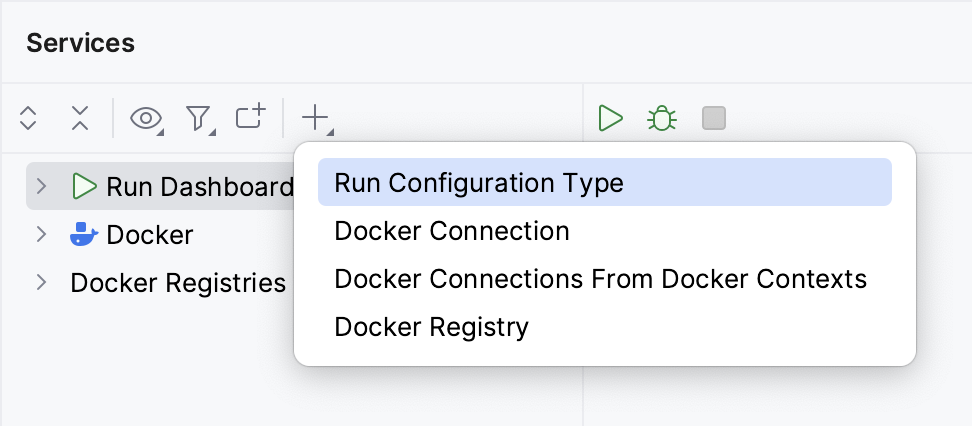Expand the Docker tree node
Viewport: 972px width, 426px height.
pyautogui.click(x=41, y=234)
